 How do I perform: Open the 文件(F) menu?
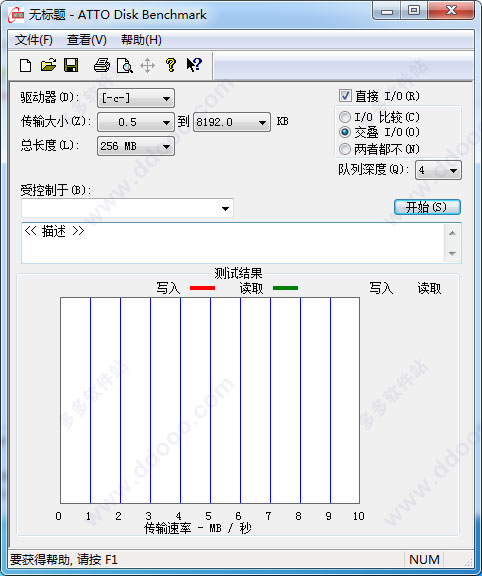click(33, 40)
